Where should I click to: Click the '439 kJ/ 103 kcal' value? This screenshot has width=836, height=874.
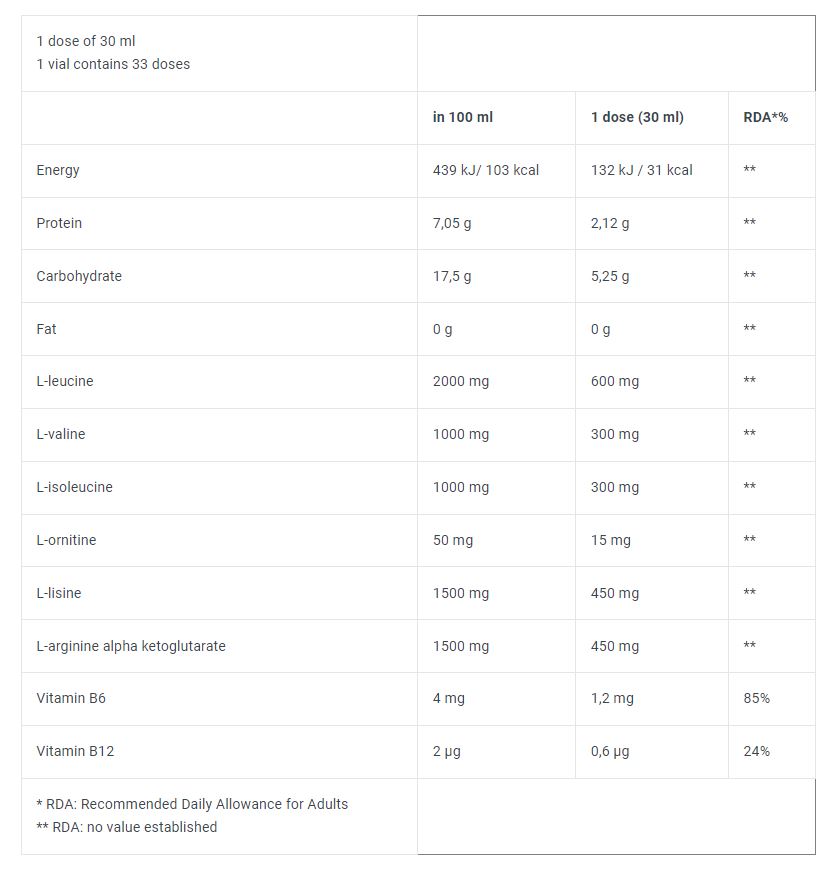pyautogui.click(x=485, y=170)
